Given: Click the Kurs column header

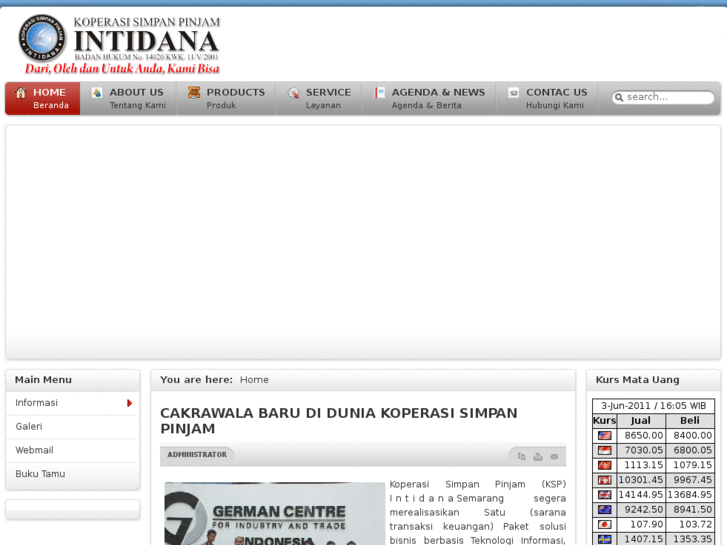Looking at the screenshot, I should (605, 421).
